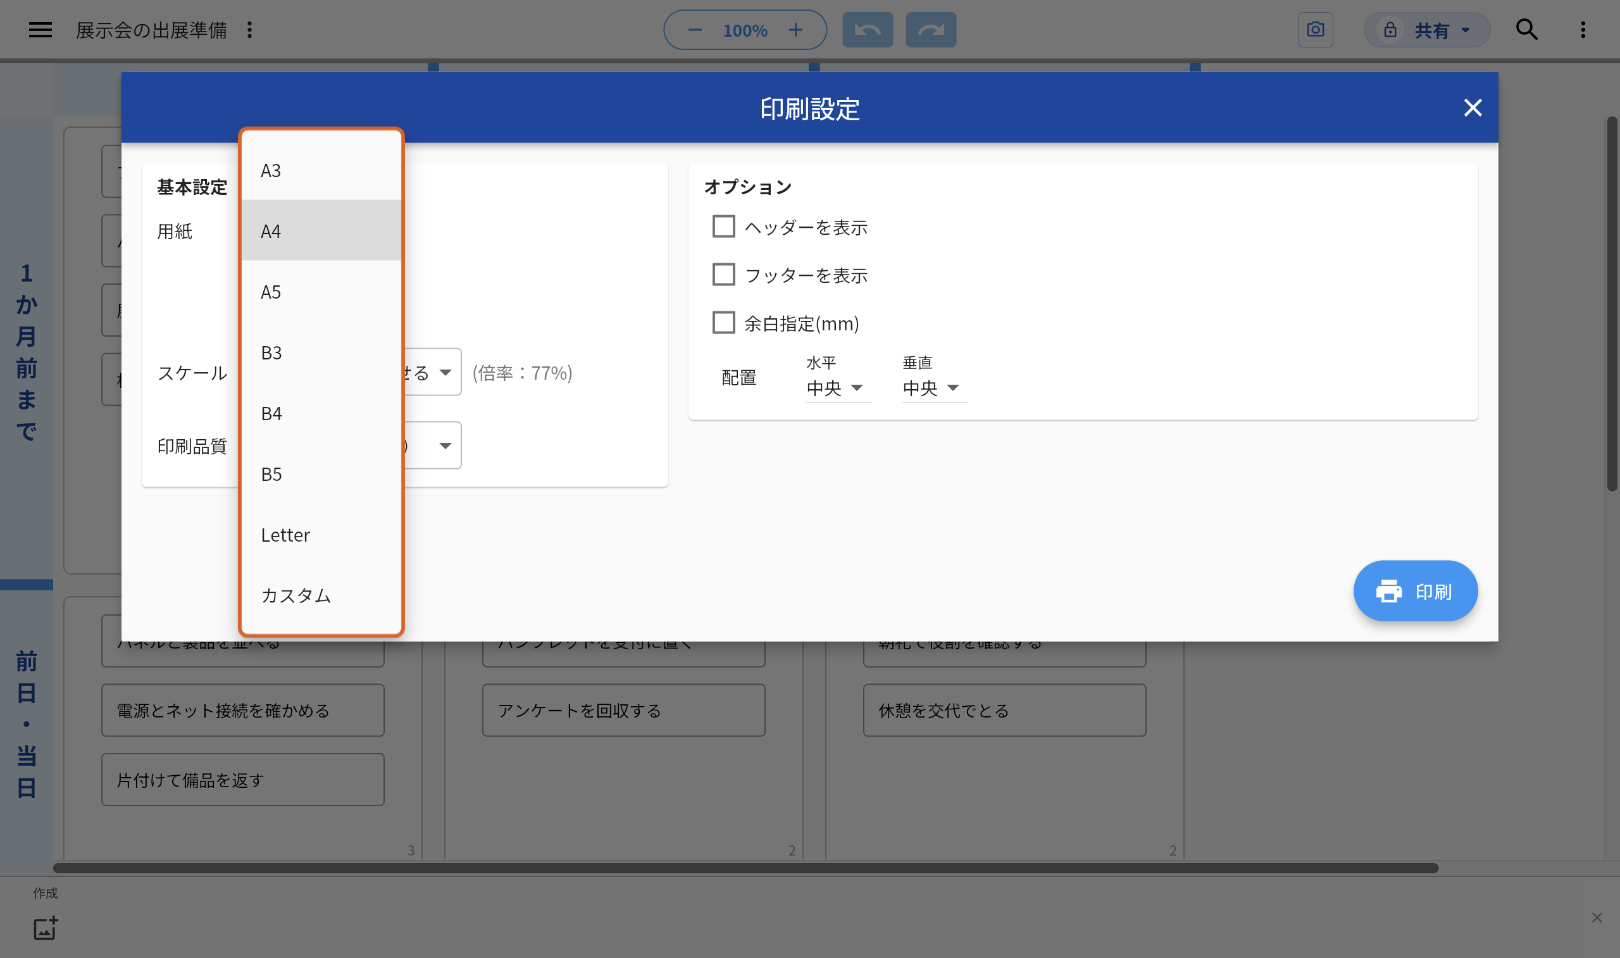The height and width of the screenshot is (958, 1620).
Task: Click the 展示会の出展準備 document title
Action: pyautogui.click(x=151, y=30)
